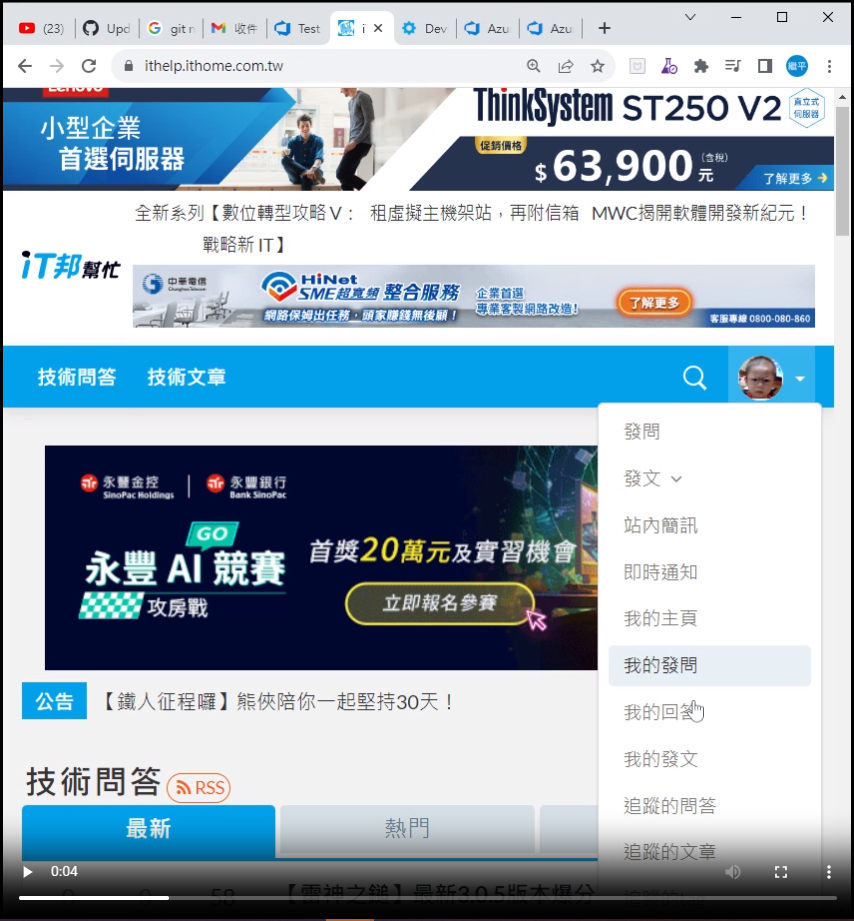This screenshot has width=854, height=921.
Task: Toggle the browser side panel
Action: click(x=765, y=66)
